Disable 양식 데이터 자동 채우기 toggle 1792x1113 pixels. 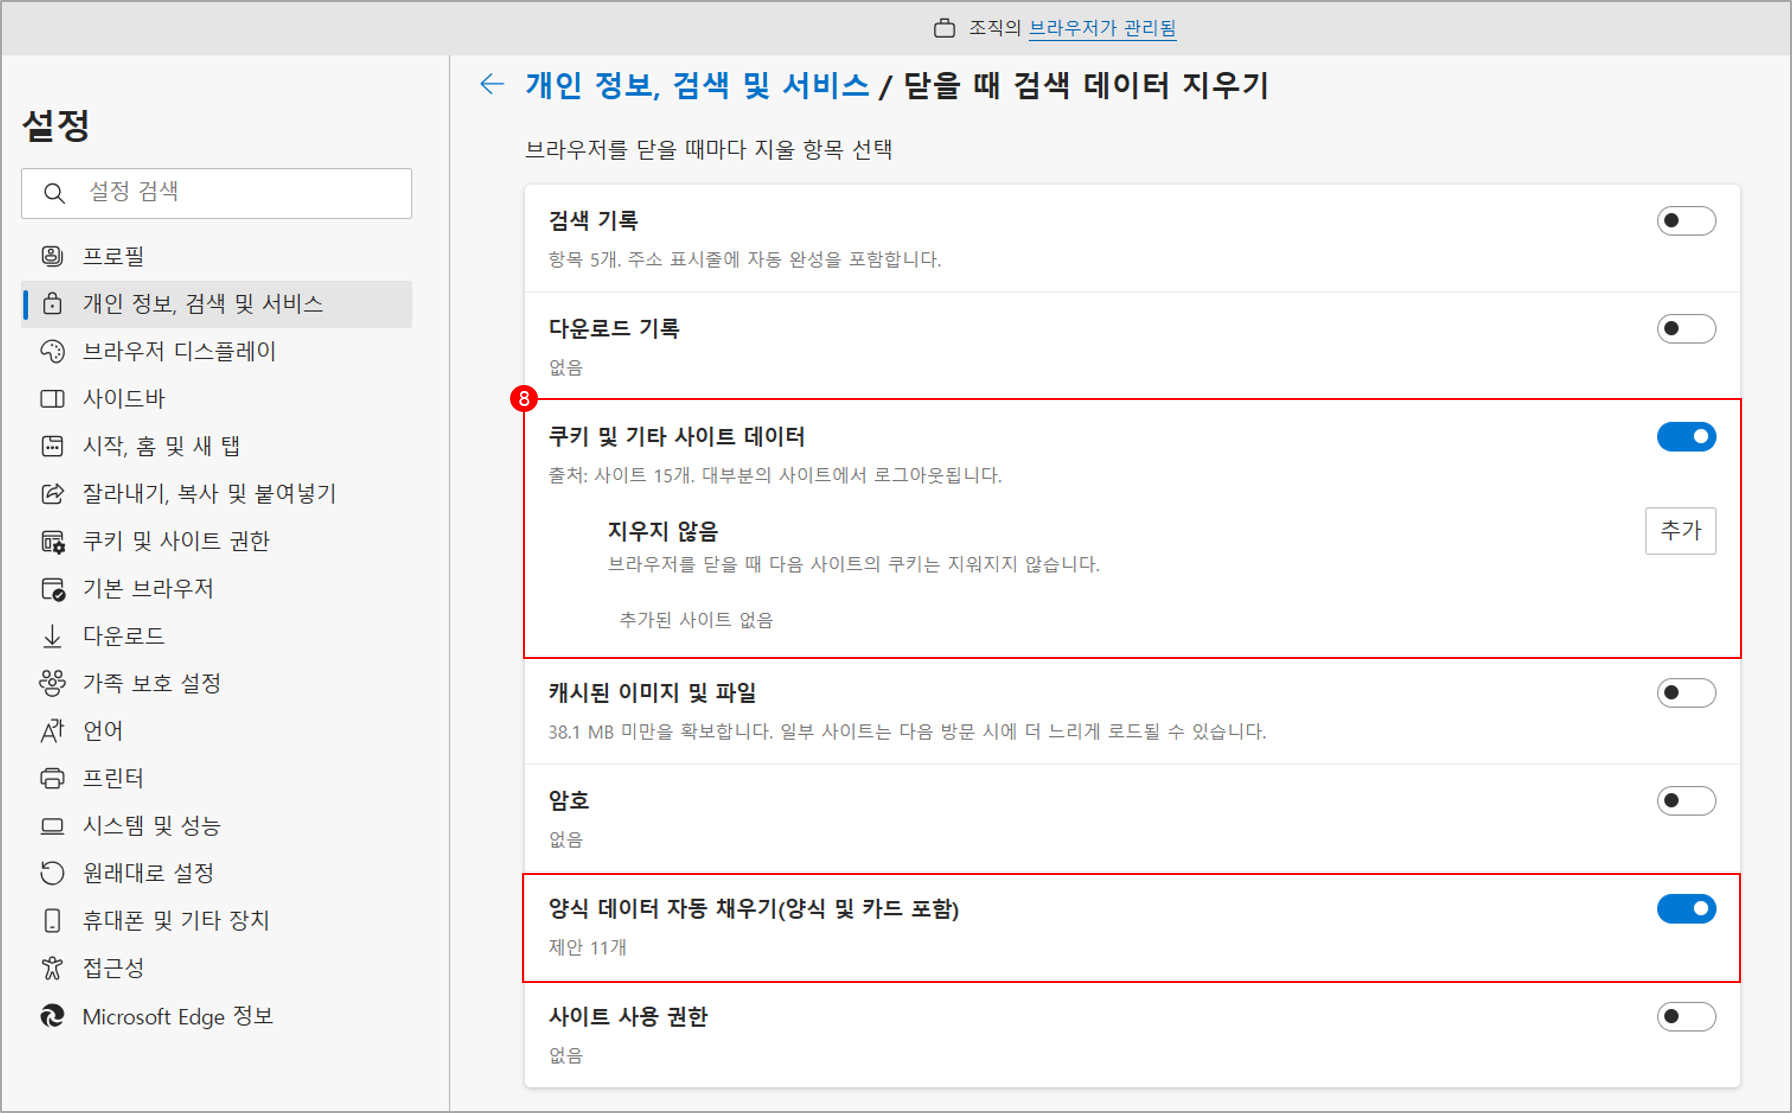click(1685, 909)
